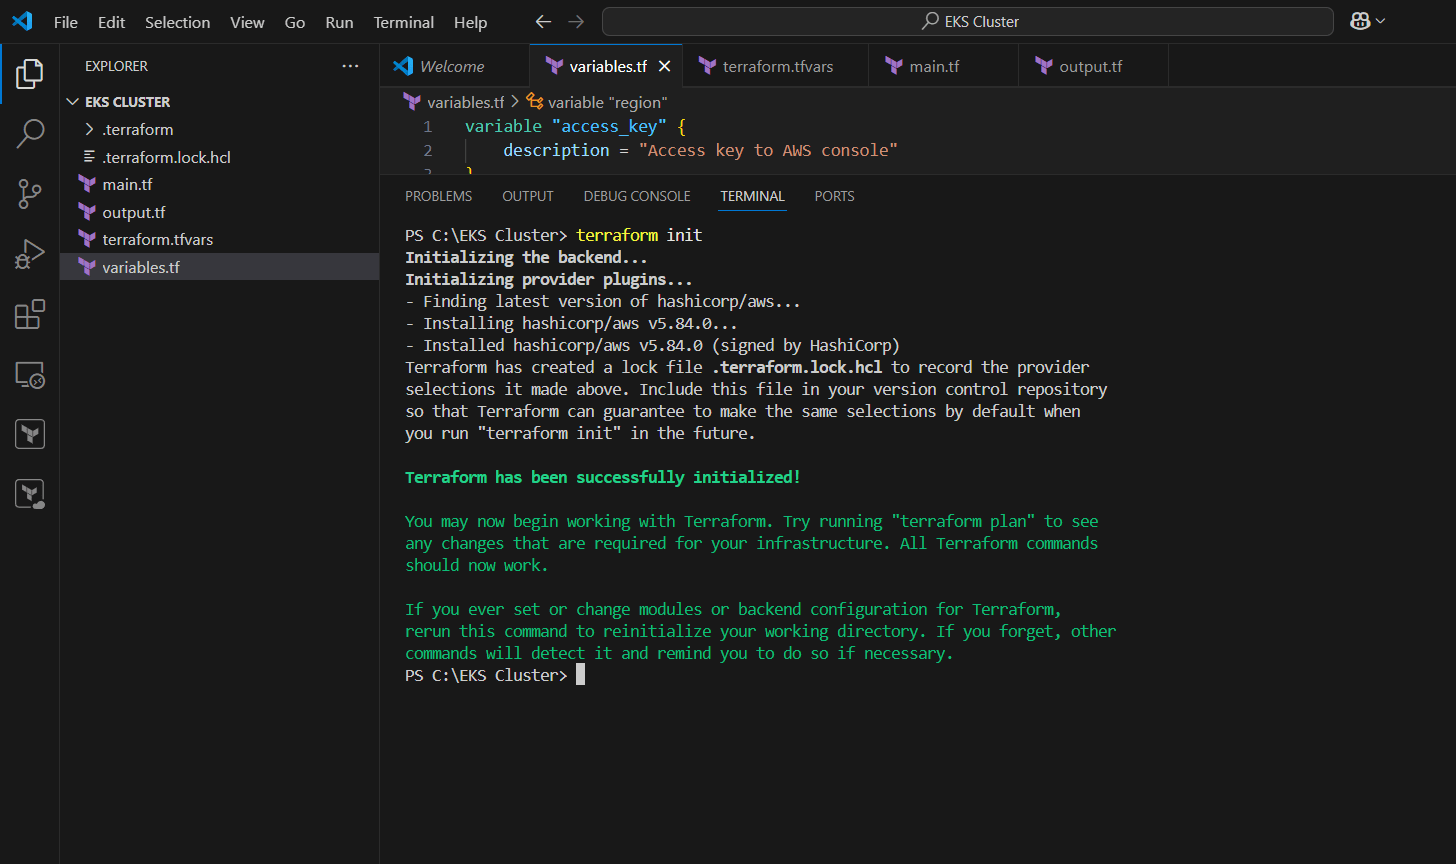
Task: Open the Extensions view
Action: click(x=30, y=315)
